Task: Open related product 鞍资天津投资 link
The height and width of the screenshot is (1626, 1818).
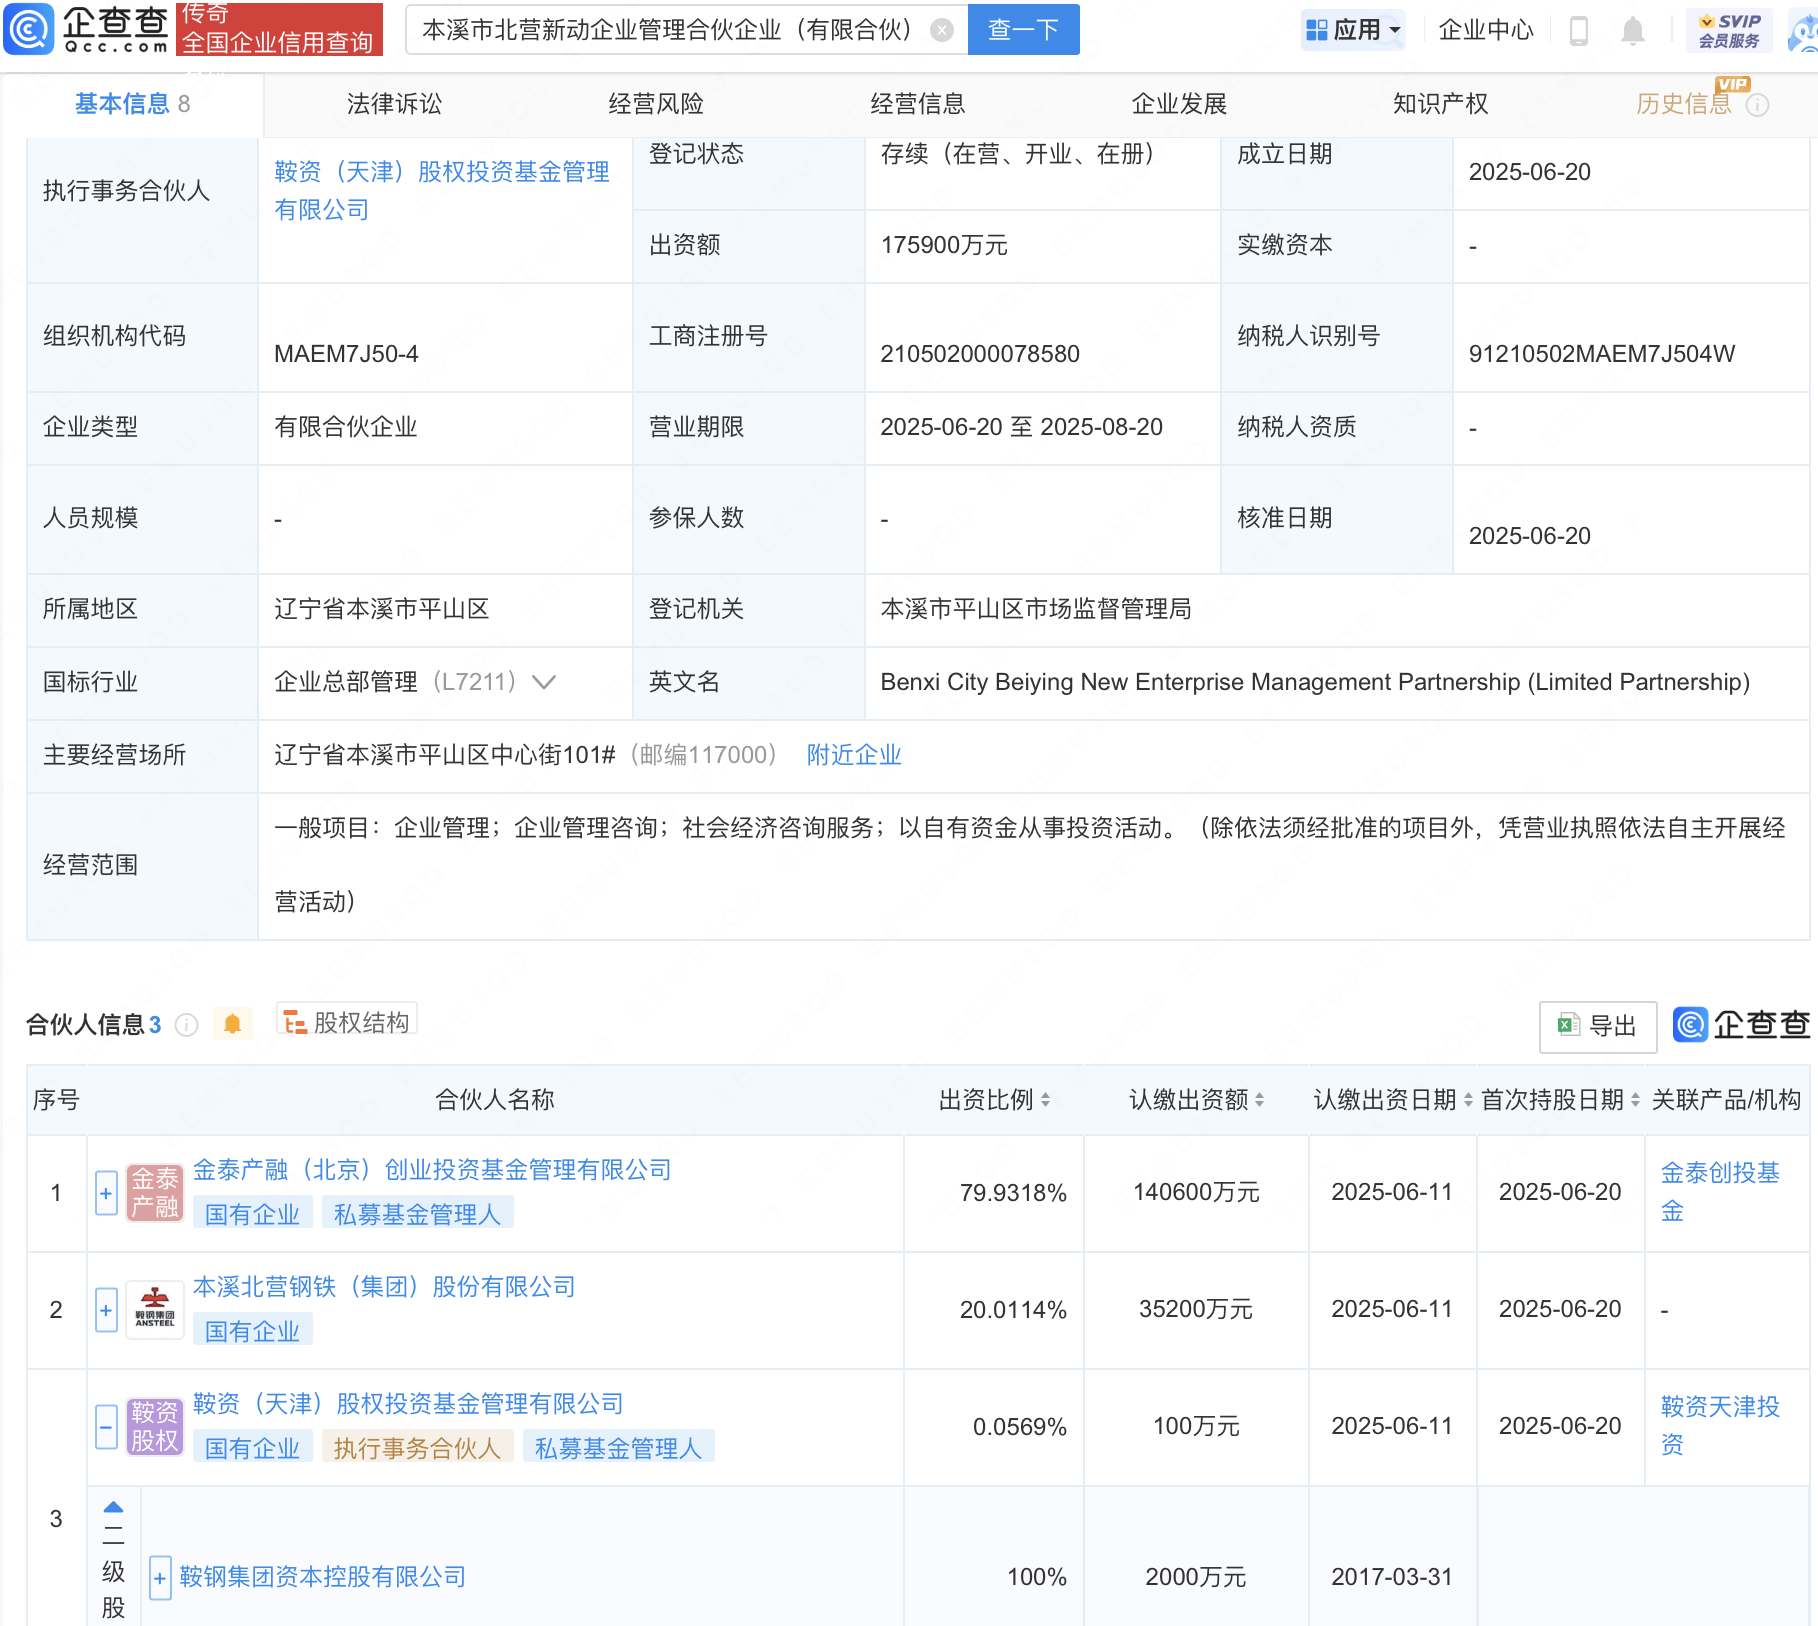Action: [1720, 1426]
